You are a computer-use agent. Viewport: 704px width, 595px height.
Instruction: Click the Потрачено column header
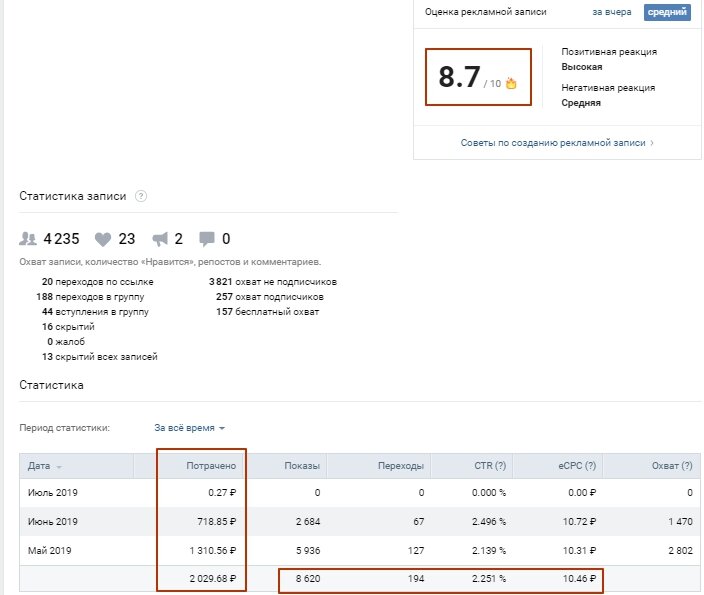(211, 466)
